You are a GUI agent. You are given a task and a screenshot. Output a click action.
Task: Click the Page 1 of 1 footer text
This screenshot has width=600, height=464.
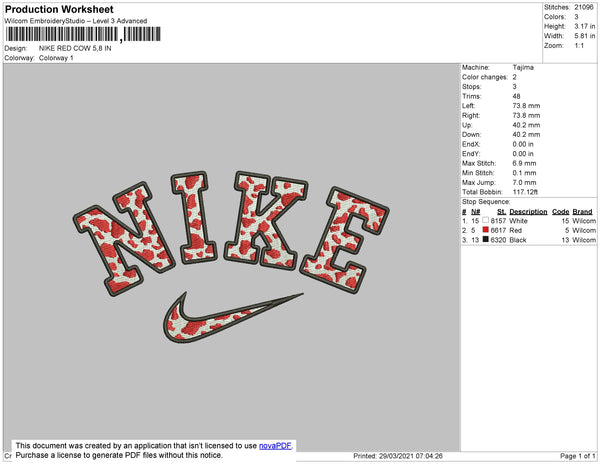point(578,456)
